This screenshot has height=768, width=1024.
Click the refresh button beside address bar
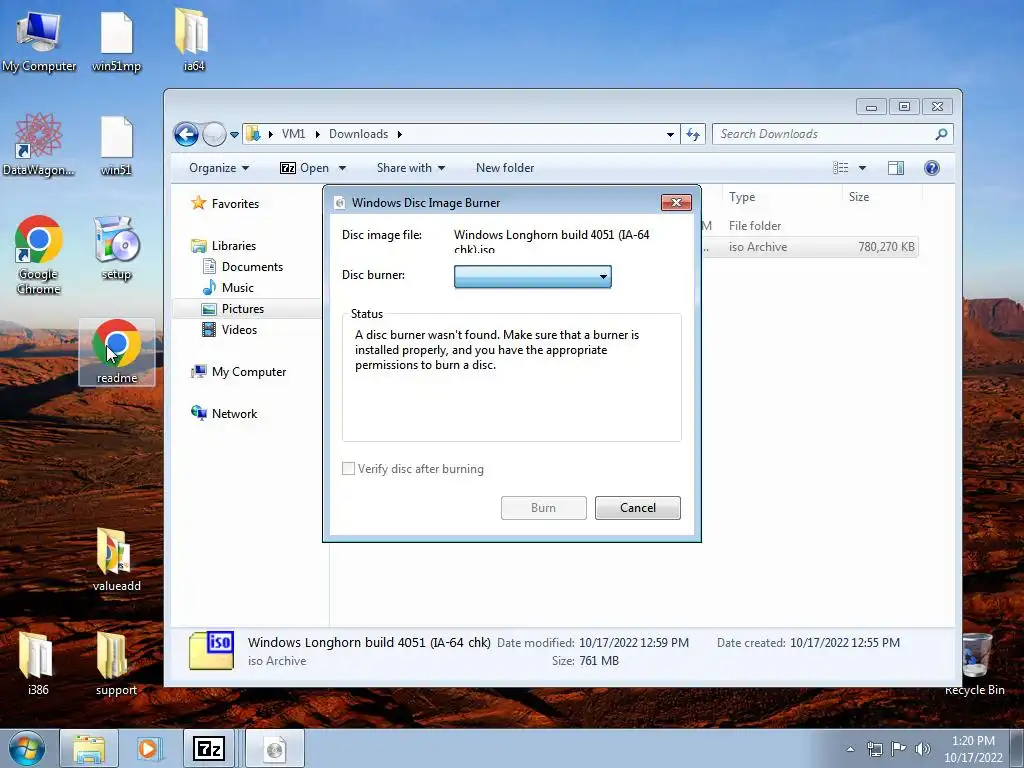tap(693, 134)
